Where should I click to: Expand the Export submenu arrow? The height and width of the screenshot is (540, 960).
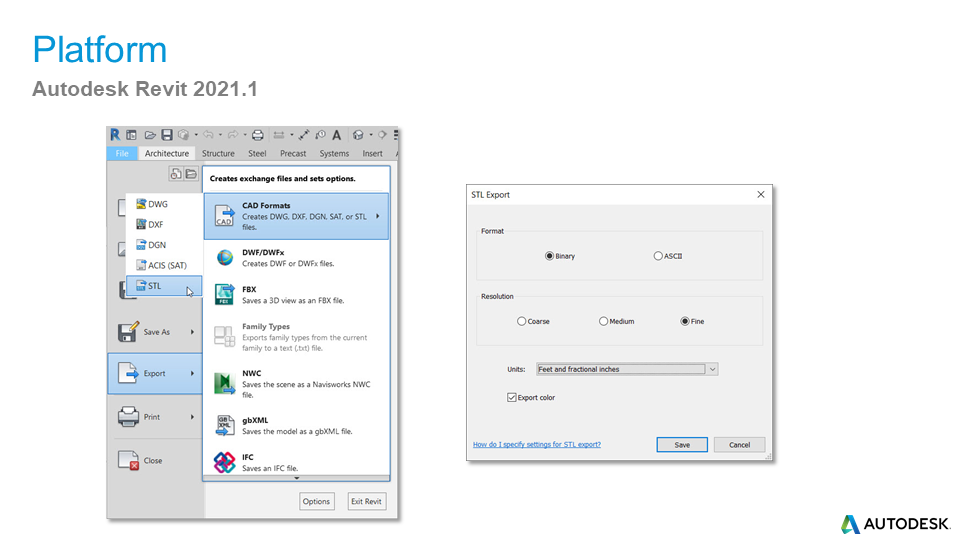pos(192,373)
